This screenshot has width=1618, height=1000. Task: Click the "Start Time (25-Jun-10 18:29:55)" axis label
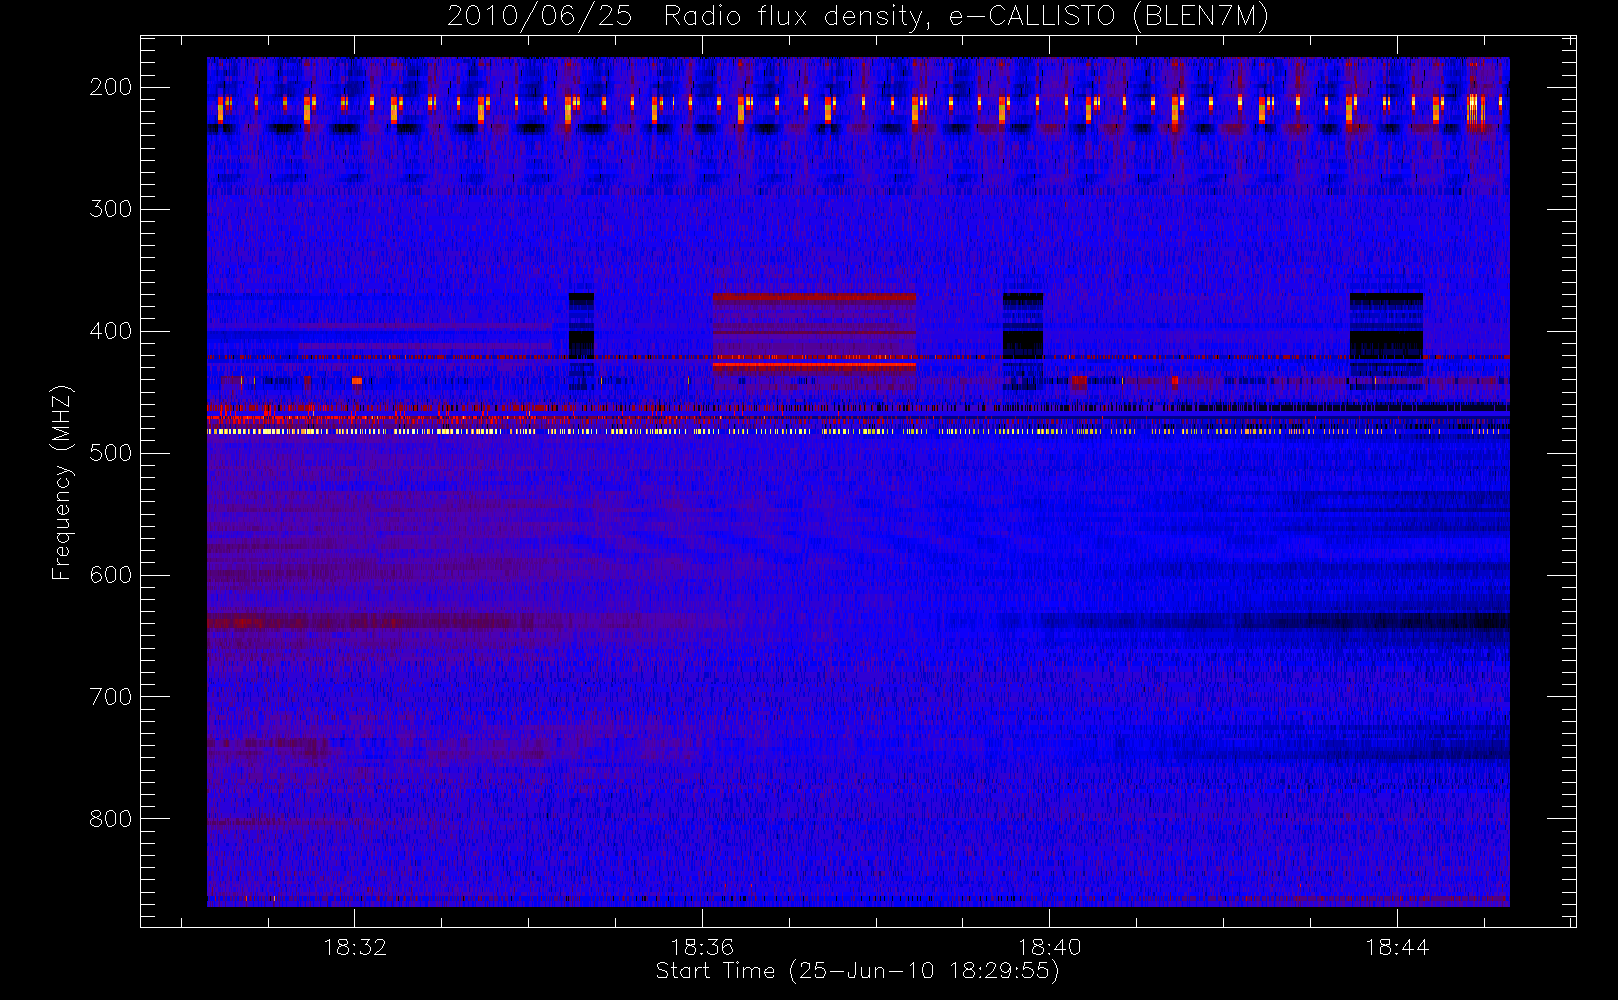pos(857,971)
